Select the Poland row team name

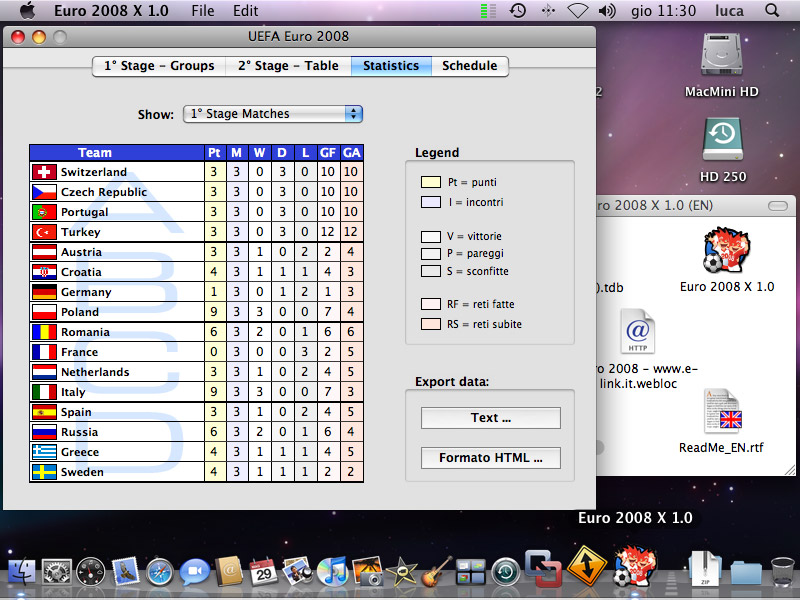80,312
